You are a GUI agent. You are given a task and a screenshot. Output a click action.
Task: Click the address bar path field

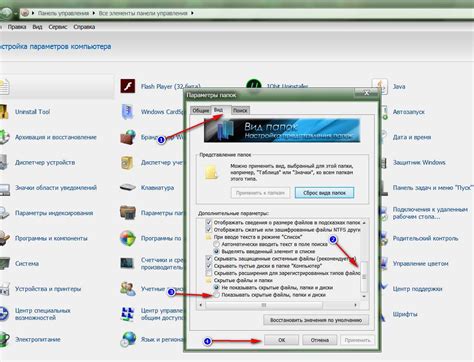(247, 13)
